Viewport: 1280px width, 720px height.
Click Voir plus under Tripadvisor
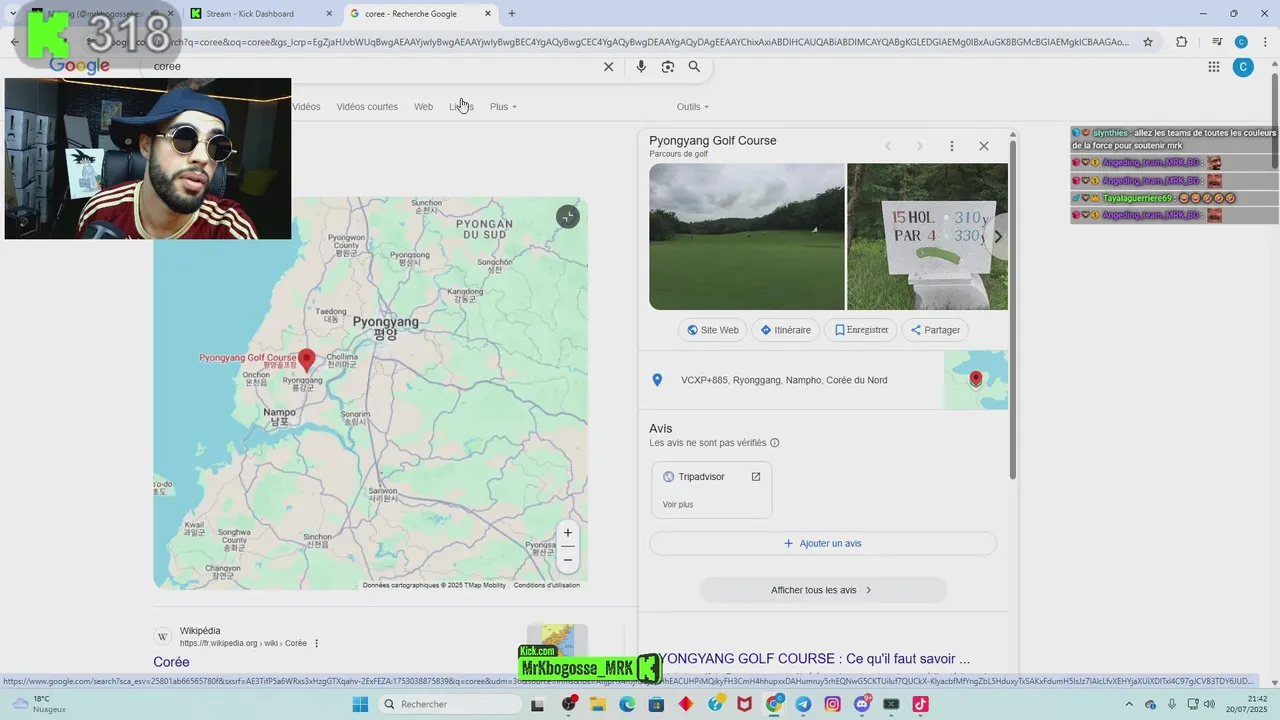click(678, 505)
